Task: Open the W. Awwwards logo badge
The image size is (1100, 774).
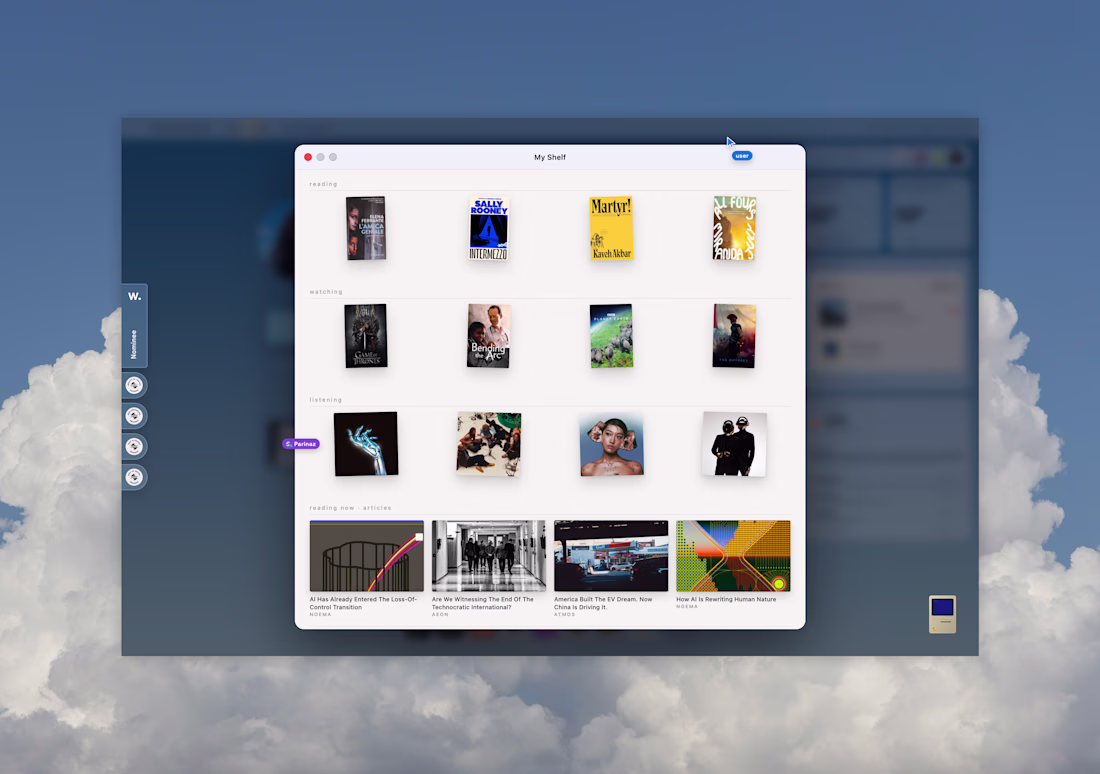Action: click(135, 296)
